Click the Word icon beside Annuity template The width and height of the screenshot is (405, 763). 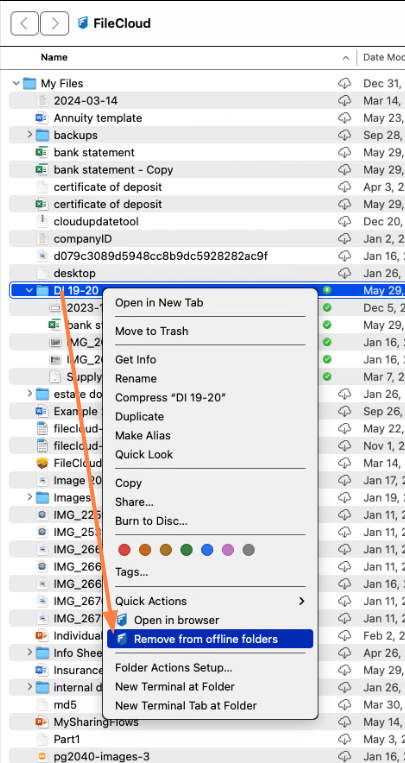point(42,118)
